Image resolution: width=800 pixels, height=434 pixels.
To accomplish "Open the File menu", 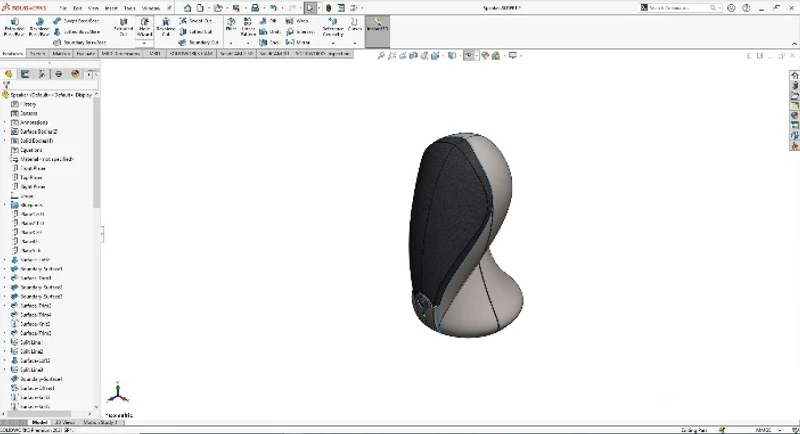I will tap(63, 8).
